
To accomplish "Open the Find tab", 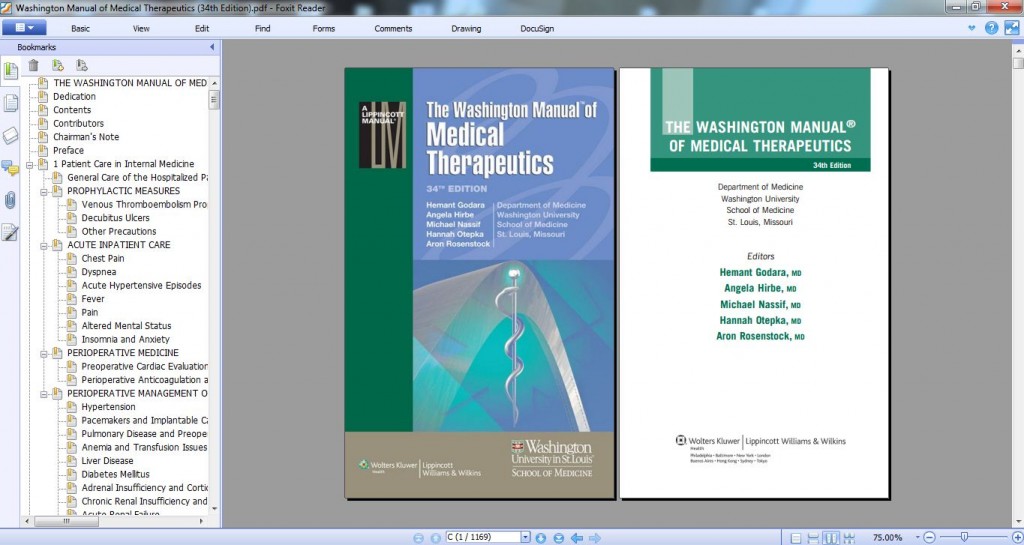I will (263, 28).
